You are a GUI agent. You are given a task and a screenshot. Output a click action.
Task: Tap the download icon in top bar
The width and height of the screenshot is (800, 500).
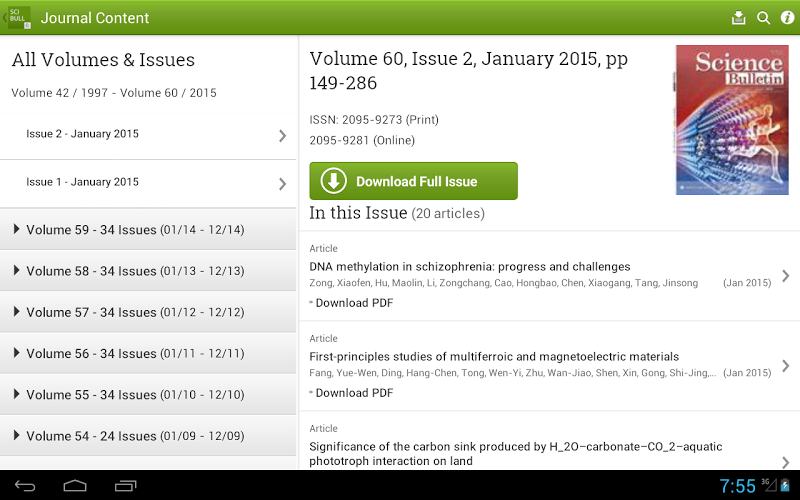point(739,18)
